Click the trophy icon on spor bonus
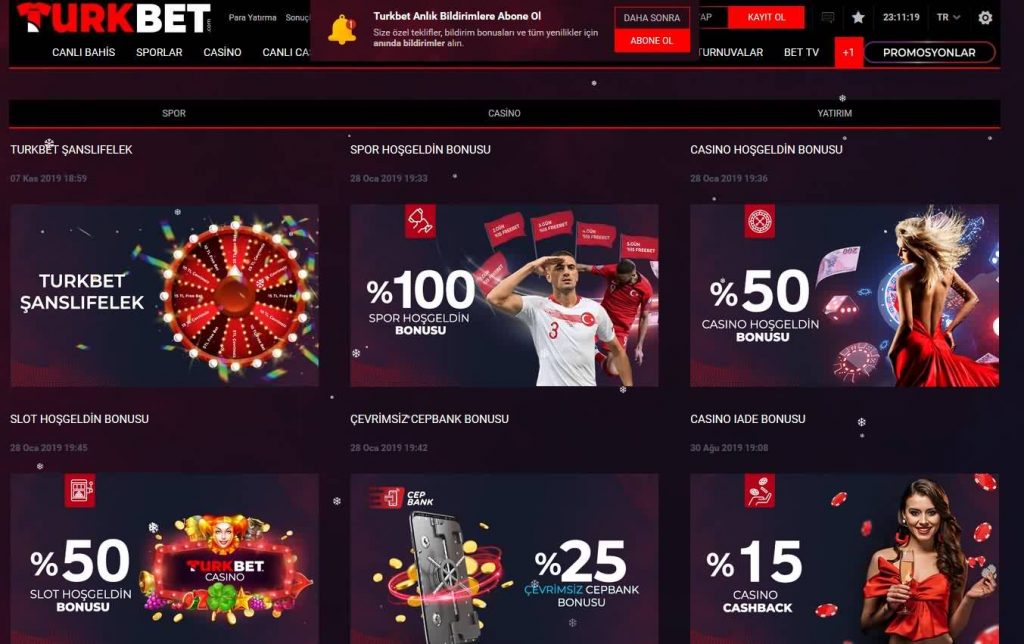 click(x=420, y=221)
